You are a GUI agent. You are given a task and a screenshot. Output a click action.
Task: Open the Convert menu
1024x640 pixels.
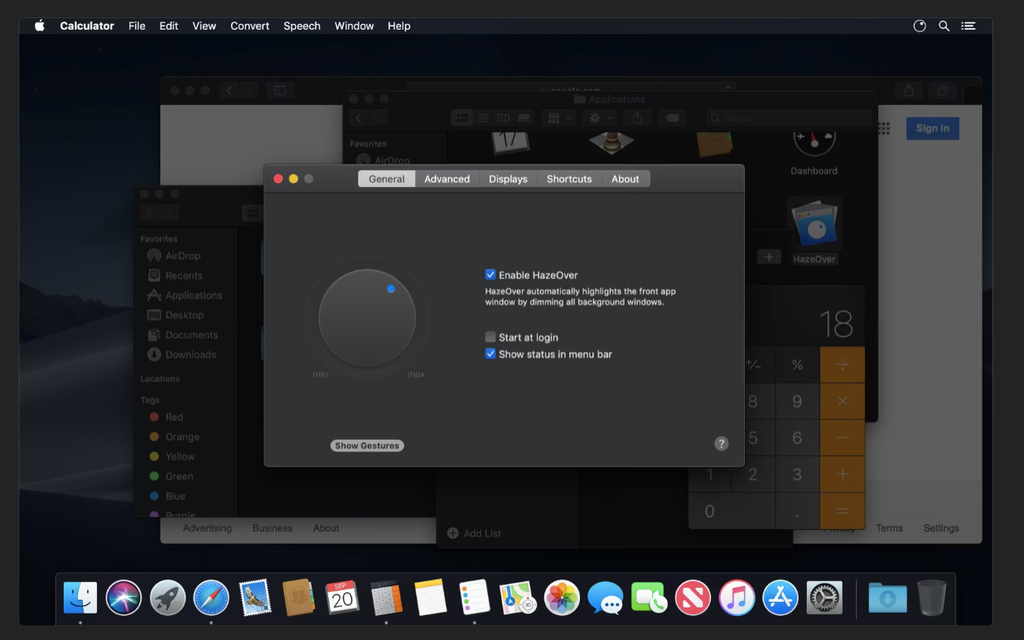click(249, 26)
